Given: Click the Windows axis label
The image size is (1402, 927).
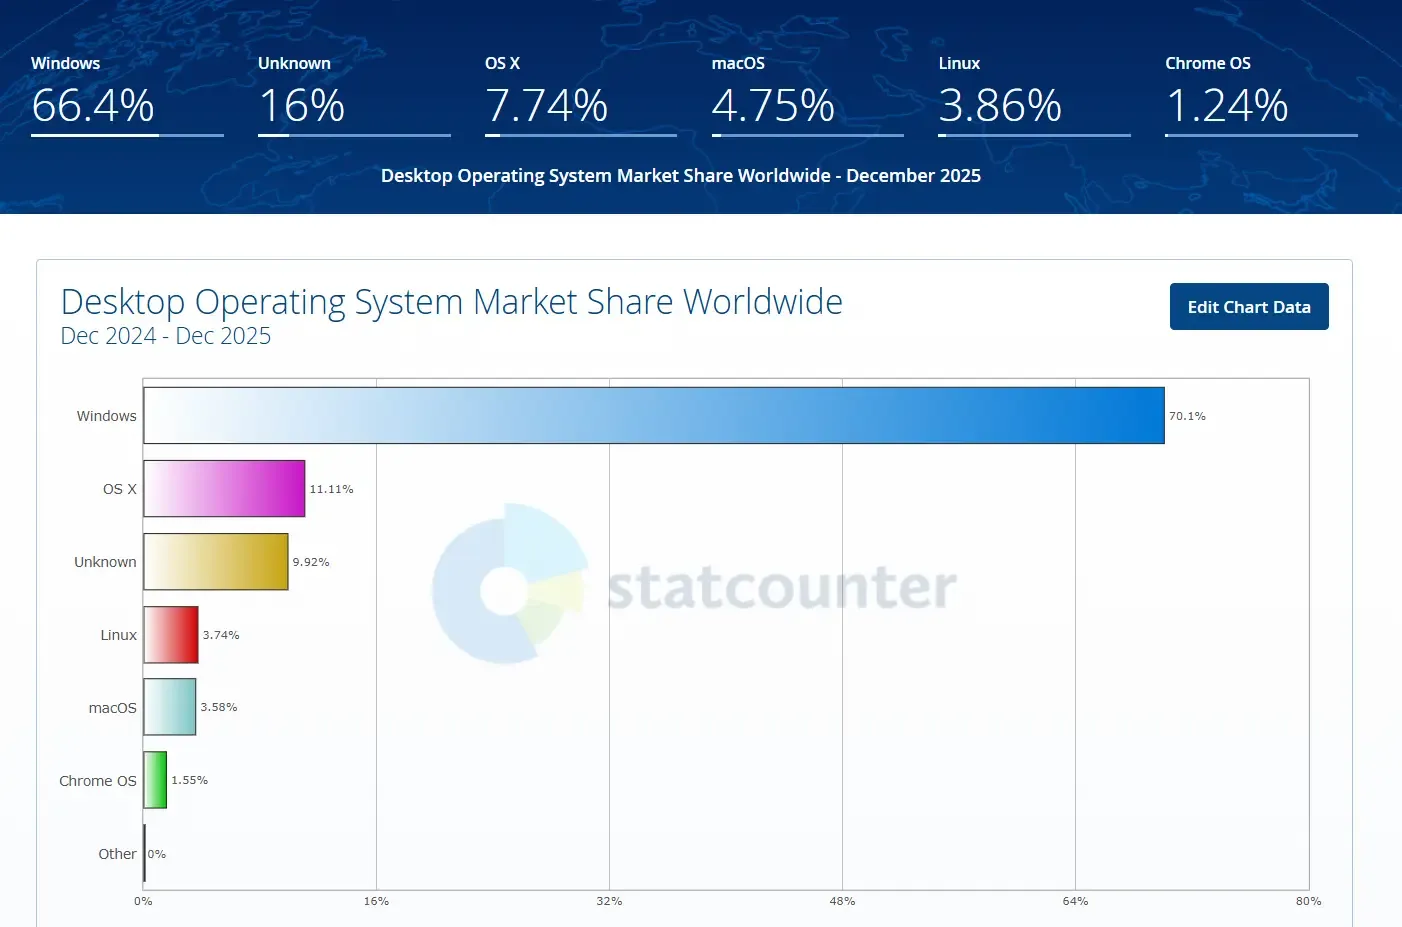Looking at the screenshot, I should click(106, 415).
